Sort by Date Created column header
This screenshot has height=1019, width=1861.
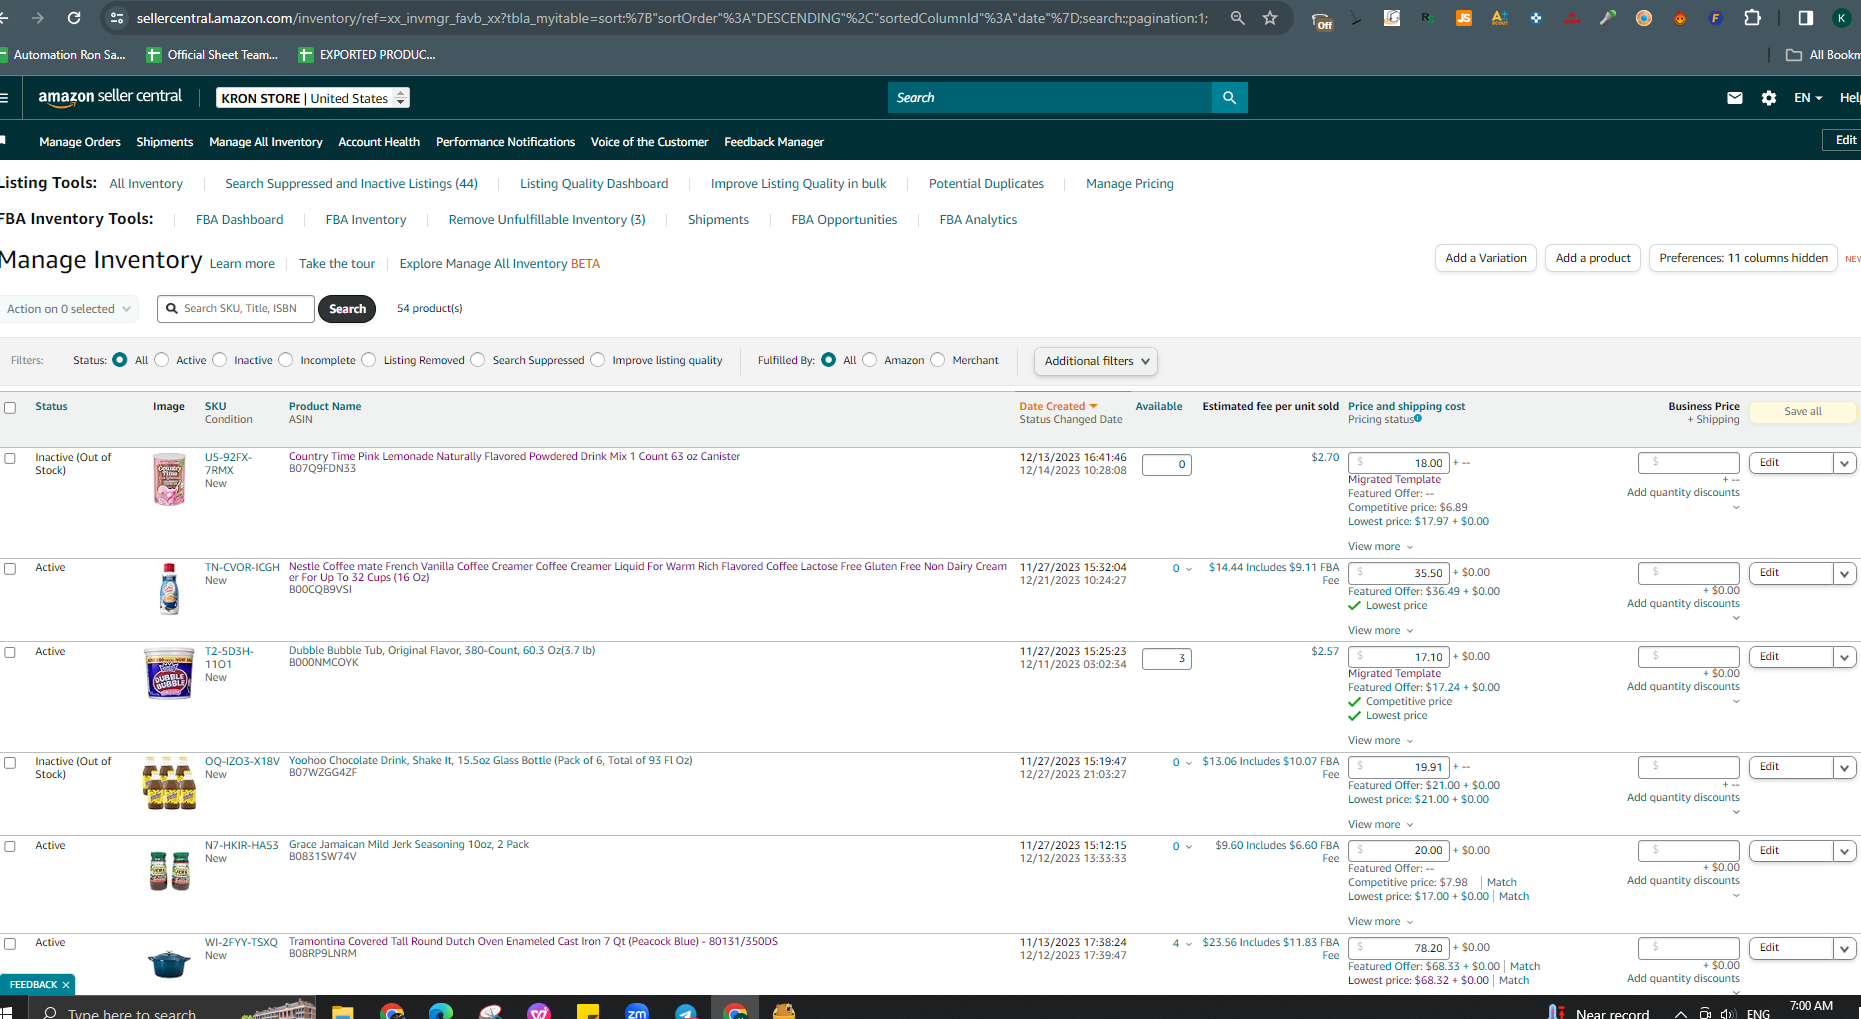tap(1058, 406)
